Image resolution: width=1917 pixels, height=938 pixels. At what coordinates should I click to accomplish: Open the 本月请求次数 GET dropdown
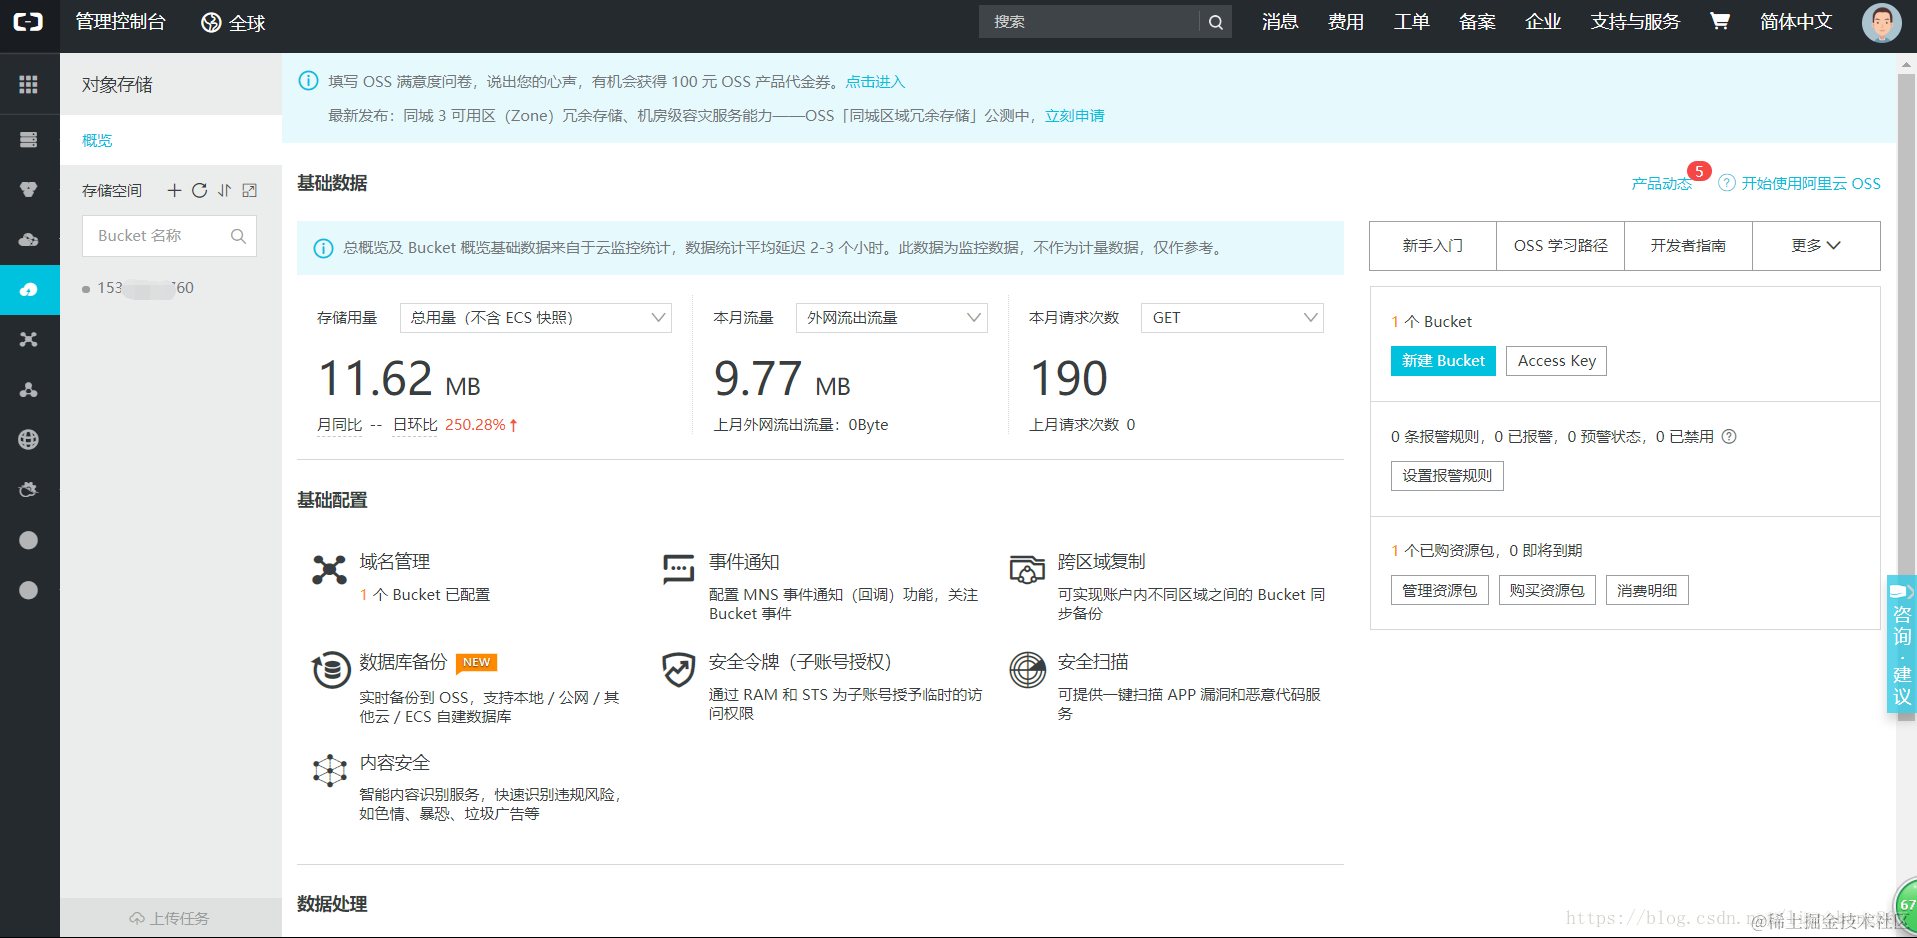(x=1232, y=318)
